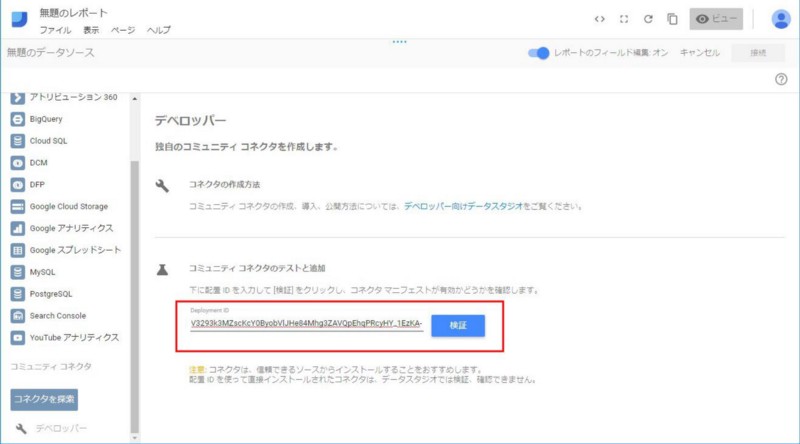Click the refresh data icon
This screenshot has width=800, height=444.
(648, 19)
